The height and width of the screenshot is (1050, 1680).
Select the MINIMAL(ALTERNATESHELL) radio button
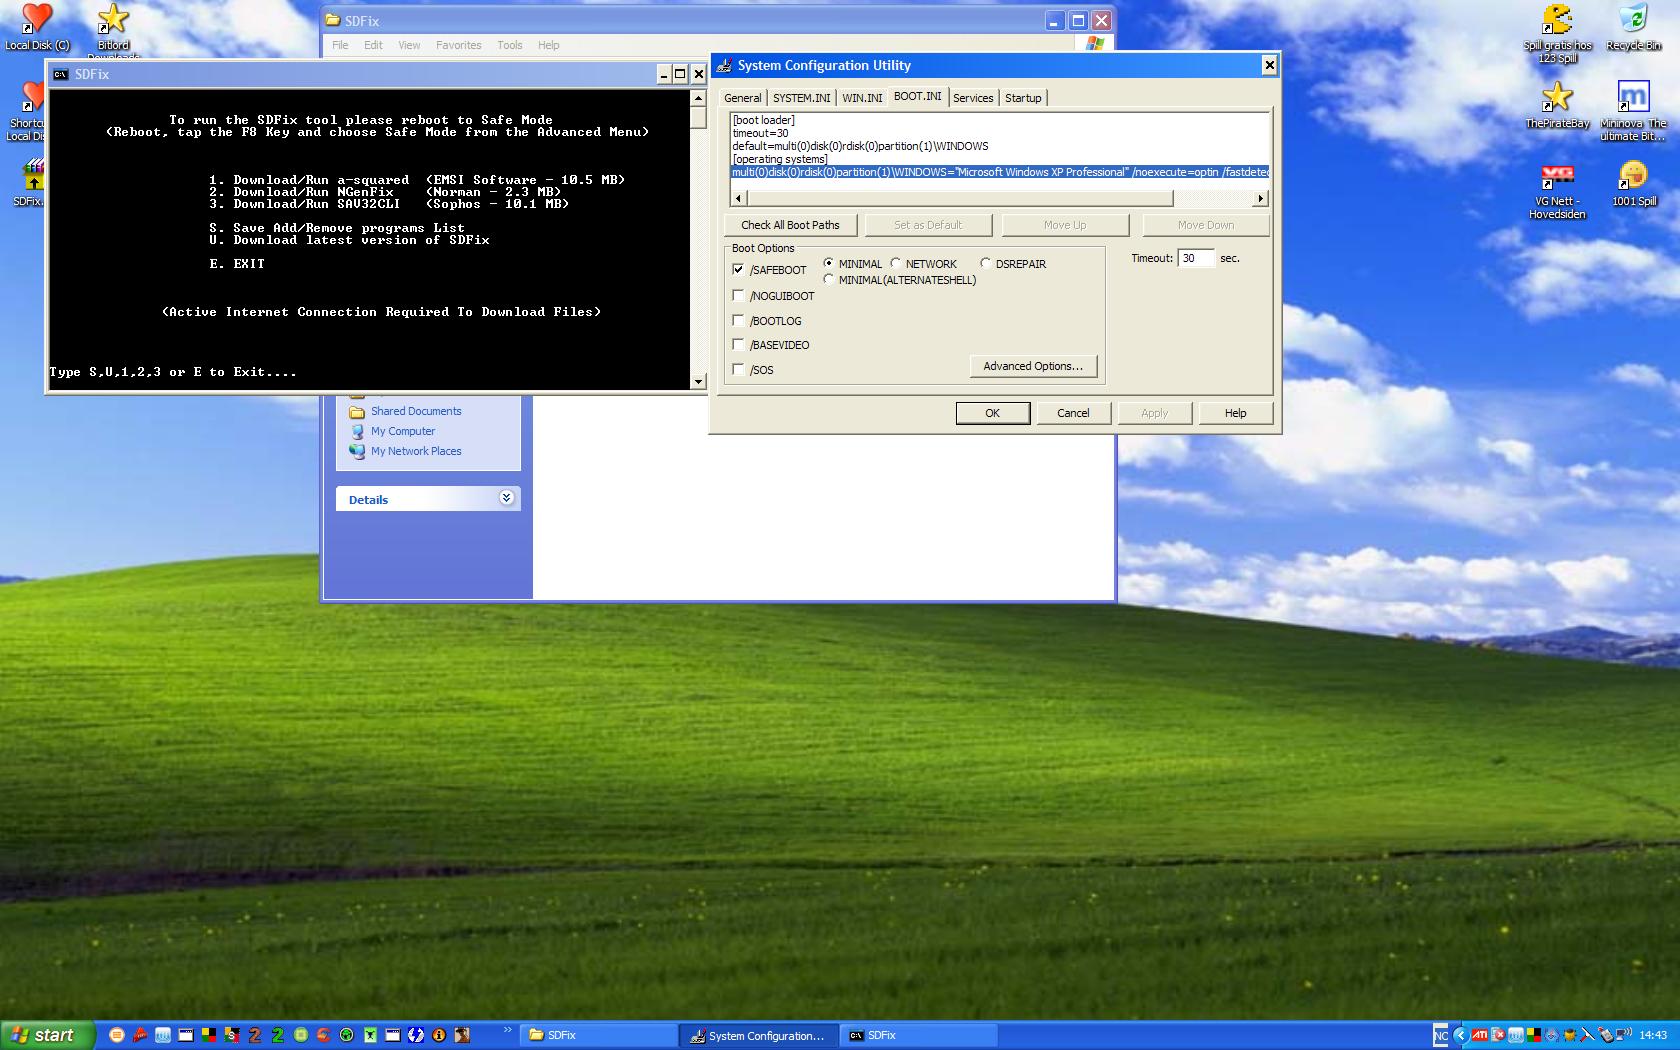(x=828, y=279)
